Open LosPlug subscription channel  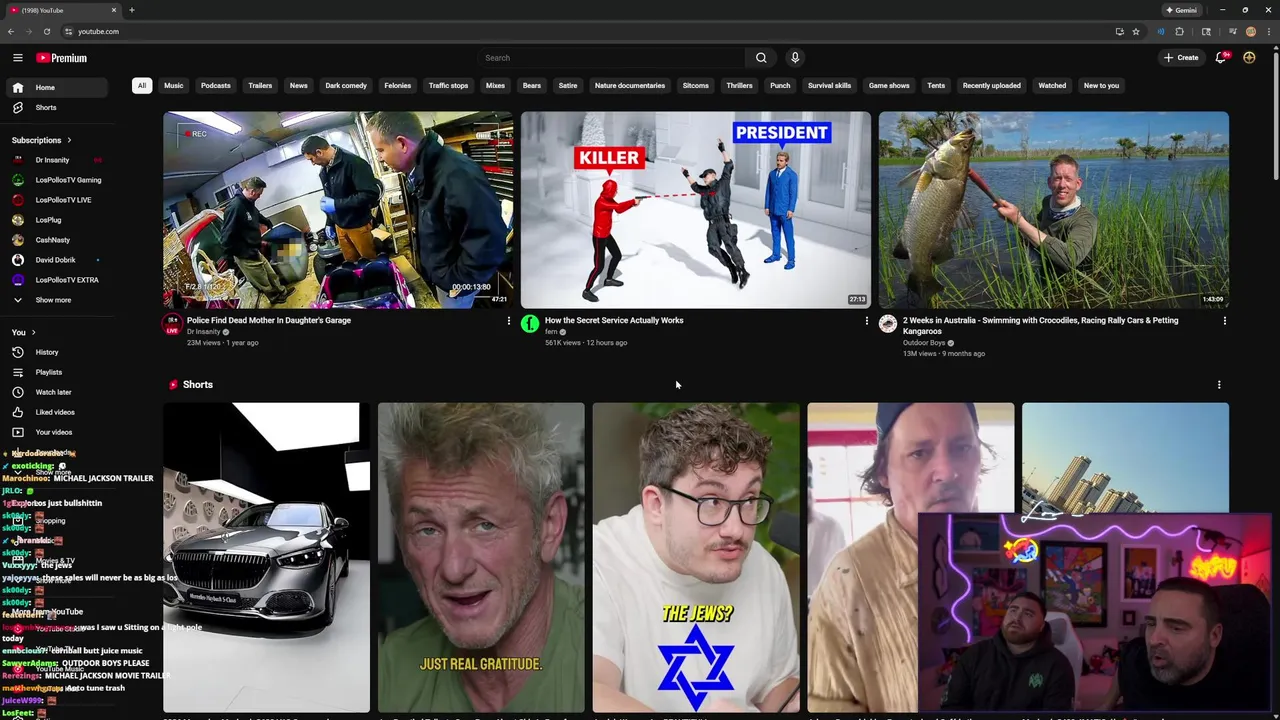point(58,220)
